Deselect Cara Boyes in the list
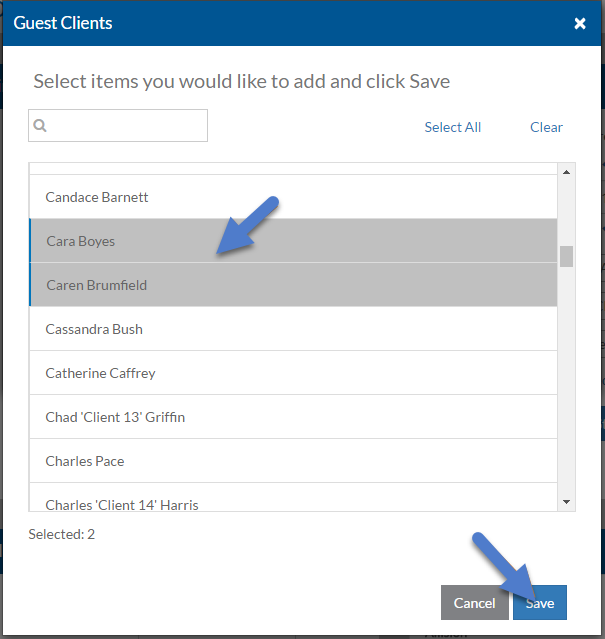The width and height of the screenshot is (605, 639). coord(293,241)
